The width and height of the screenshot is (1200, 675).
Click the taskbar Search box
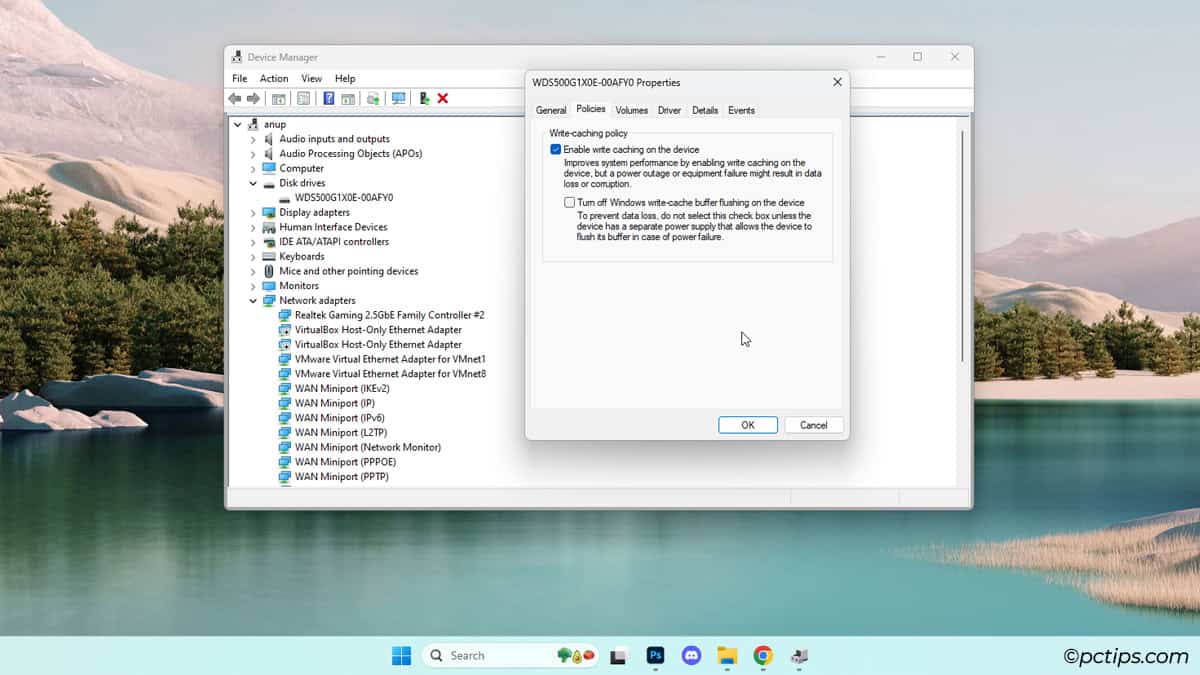coord(510,656)
